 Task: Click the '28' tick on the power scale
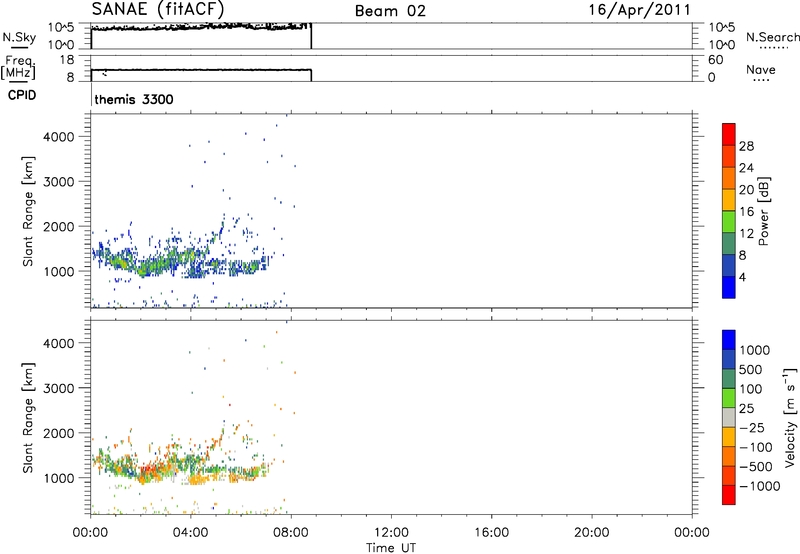[x=746, y=146]
